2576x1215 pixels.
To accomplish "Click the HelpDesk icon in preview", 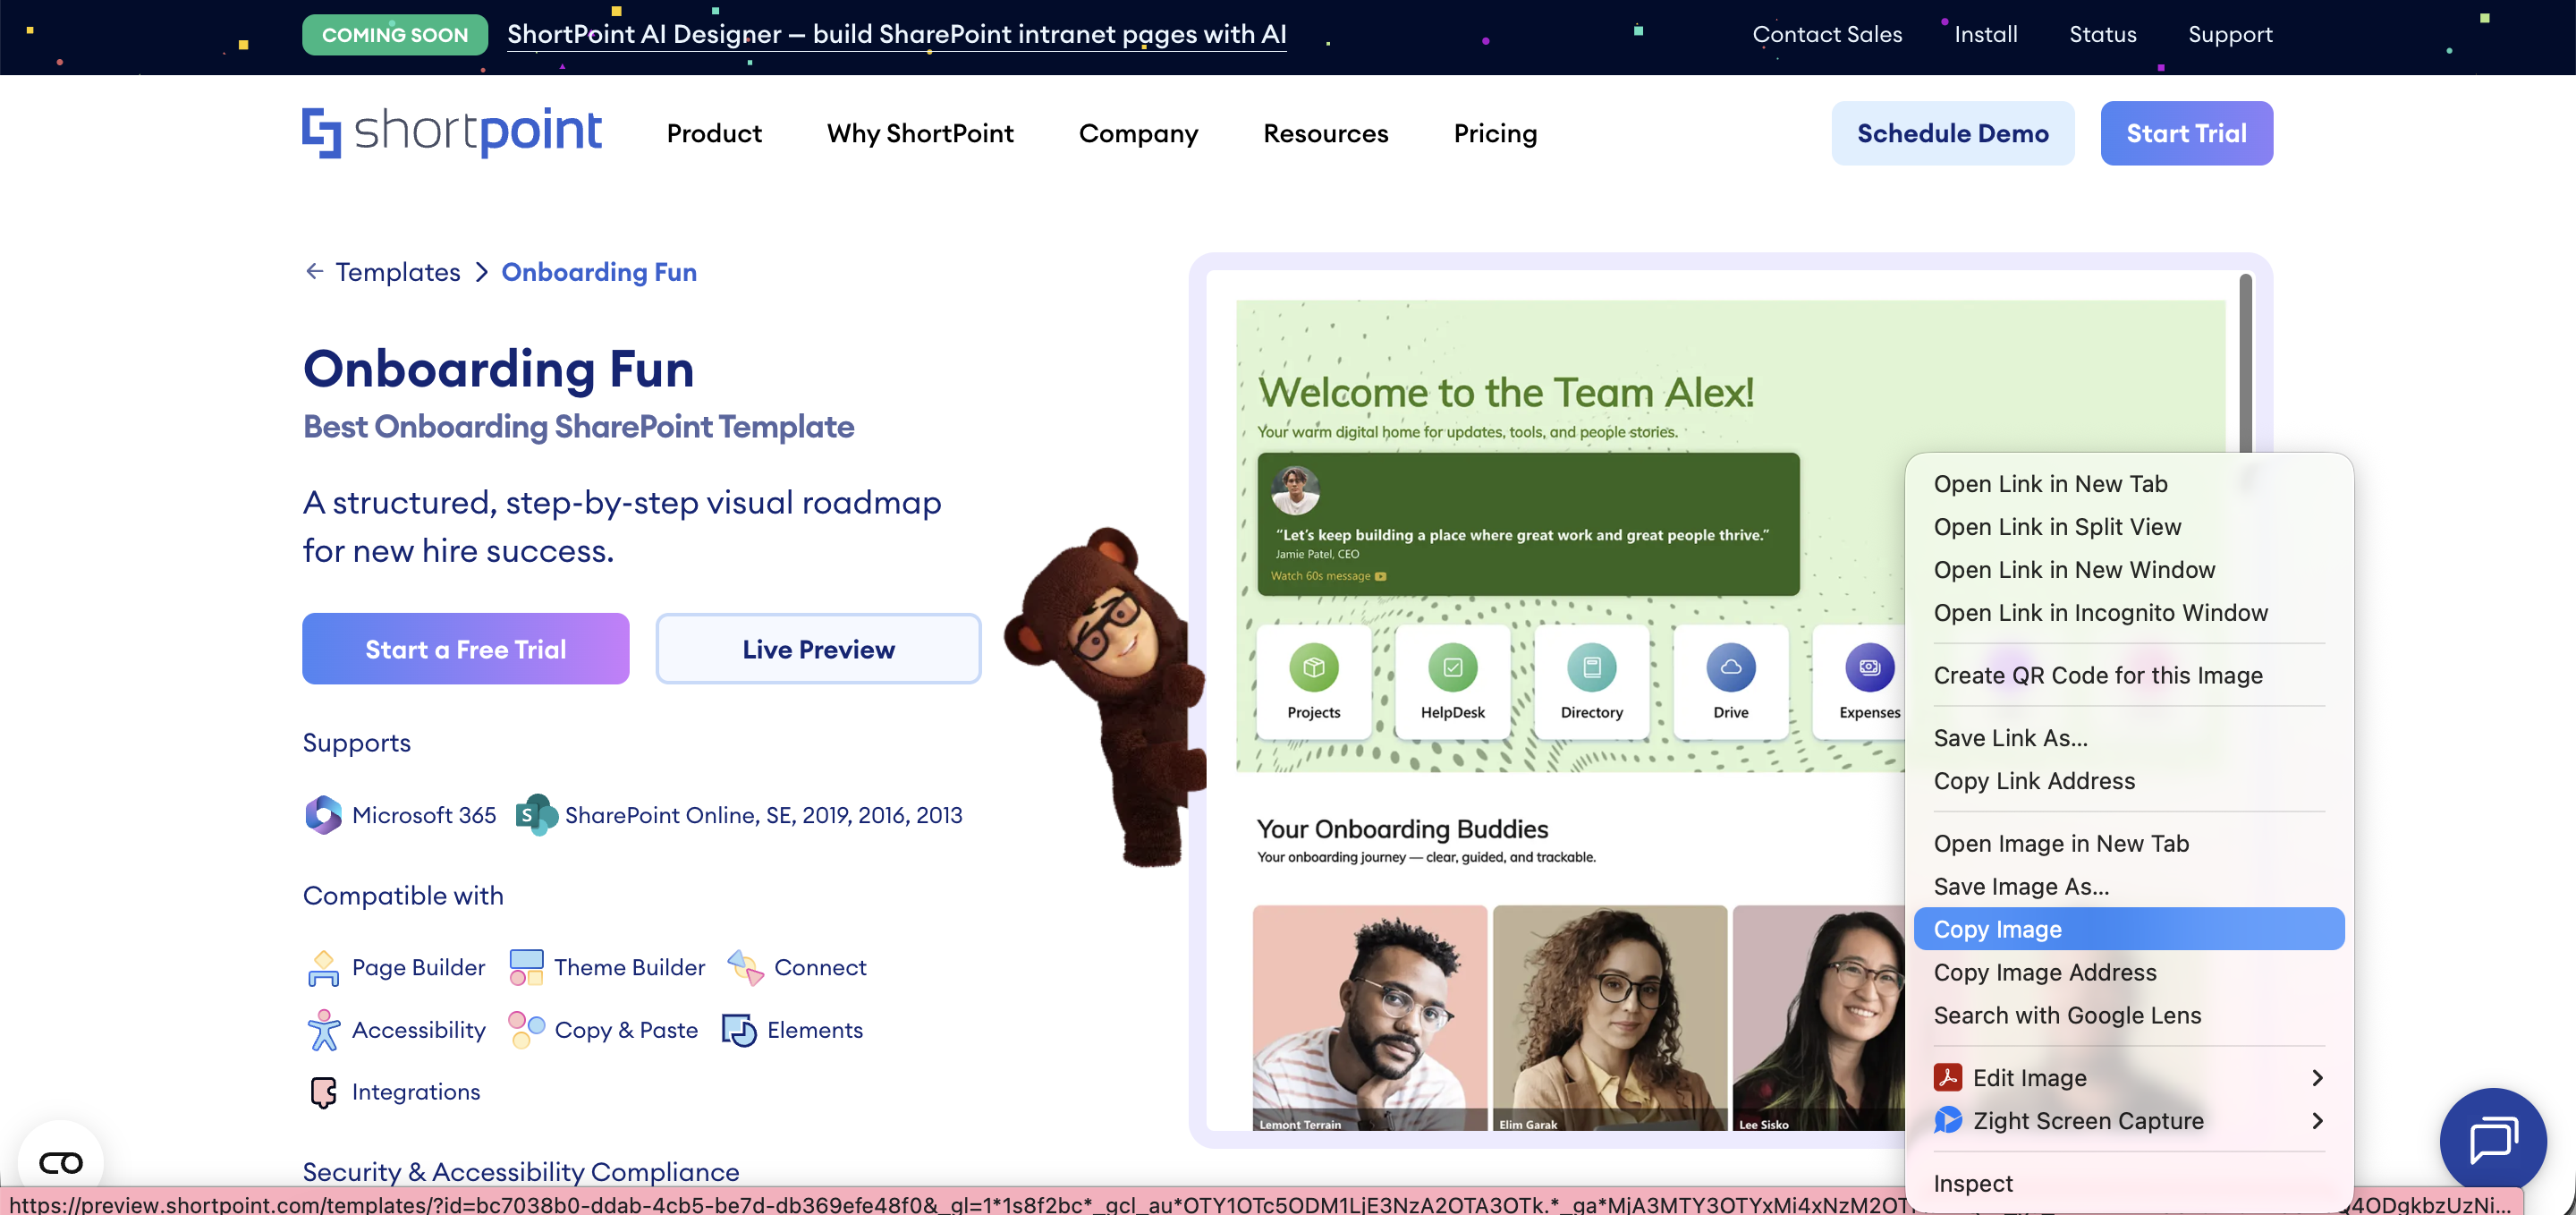I will coord(1452,667).
